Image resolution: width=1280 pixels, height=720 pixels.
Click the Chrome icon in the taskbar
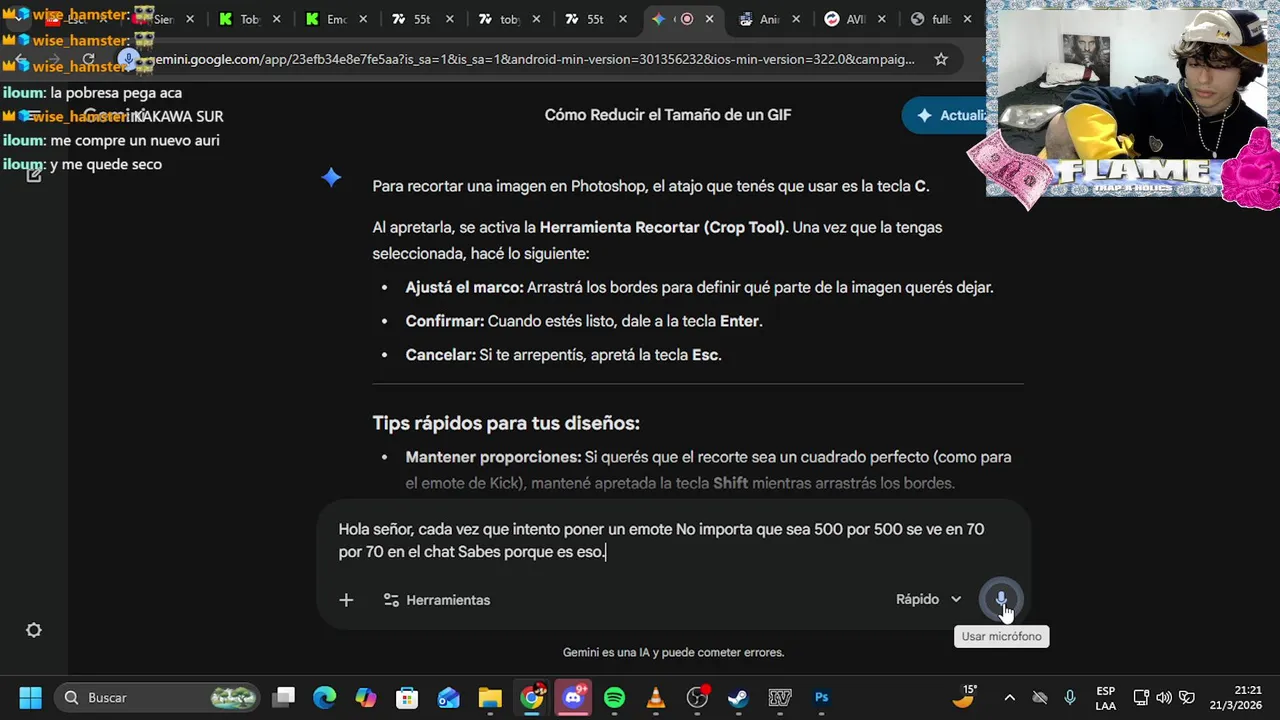point(532,697)
